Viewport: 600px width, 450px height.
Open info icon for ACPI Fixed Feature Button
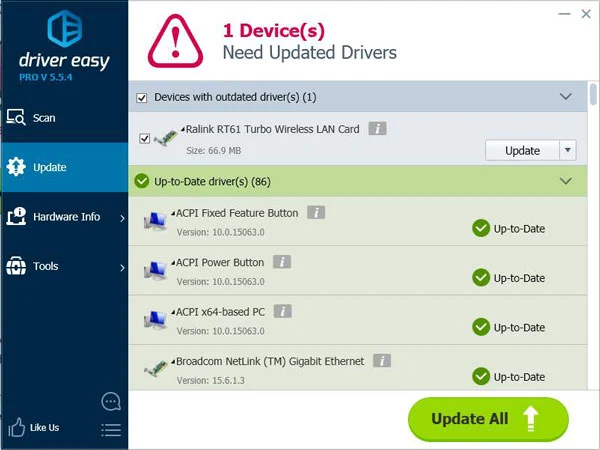click(x=316, y=212)
